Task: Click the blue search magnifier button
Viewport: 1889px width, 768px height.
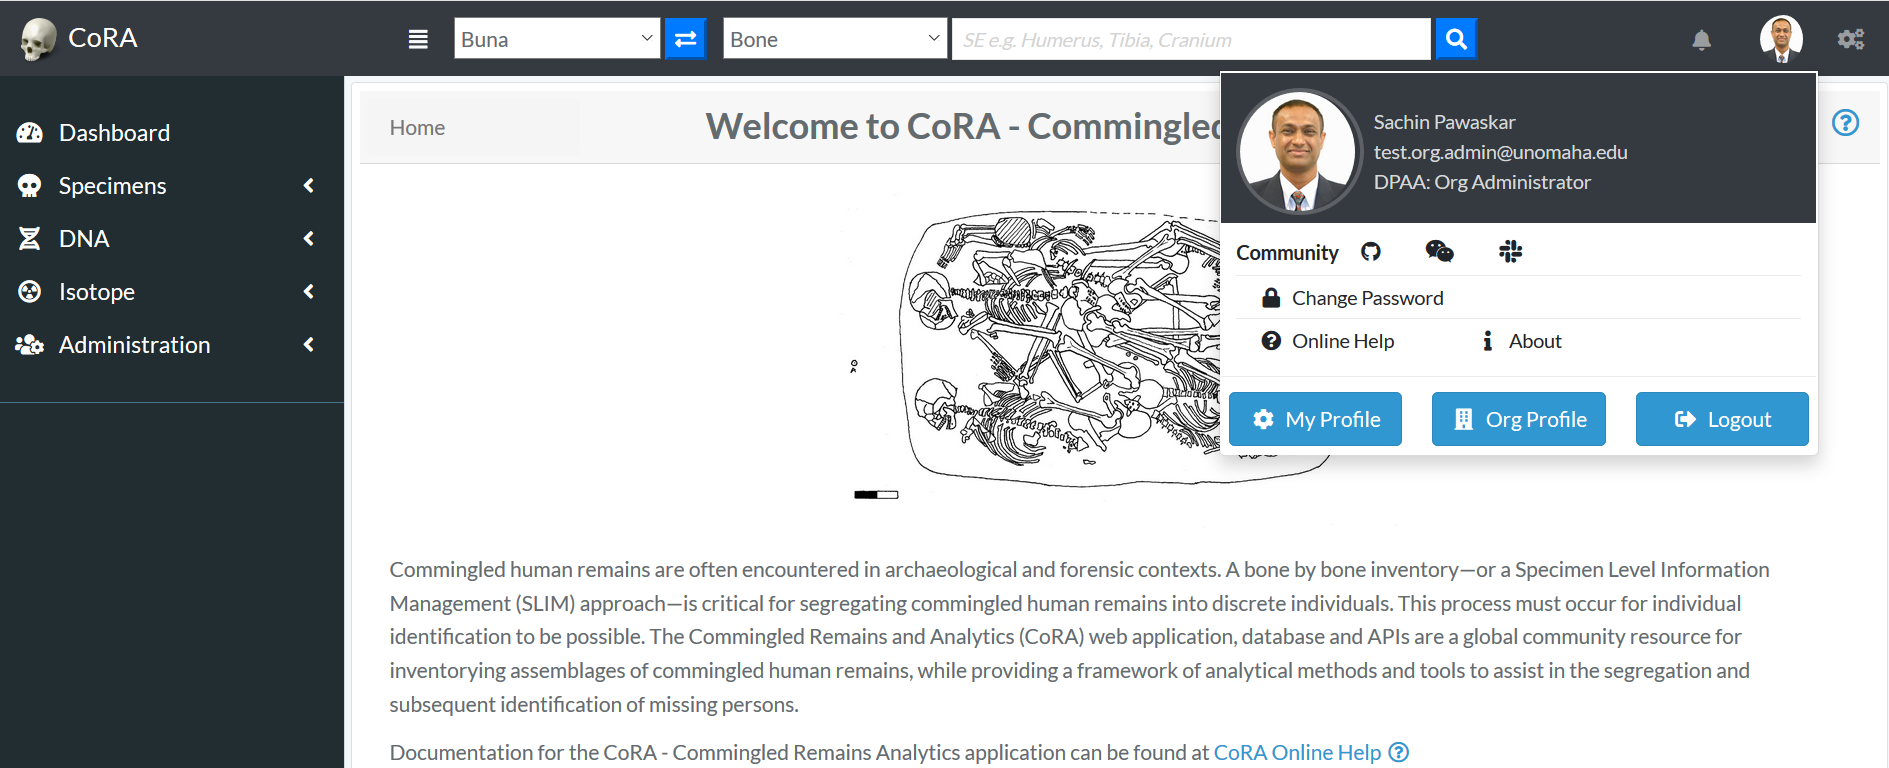Action: coord(1456,39)
